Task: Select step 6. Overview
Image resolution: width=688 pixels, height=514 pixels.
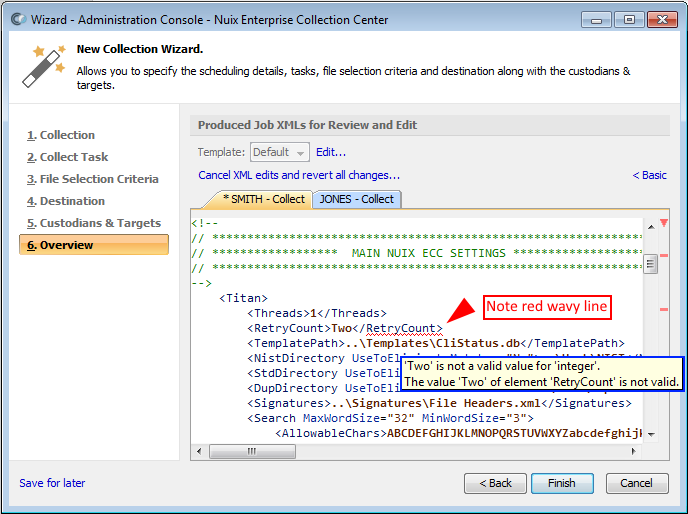Action: coord(94,244)
